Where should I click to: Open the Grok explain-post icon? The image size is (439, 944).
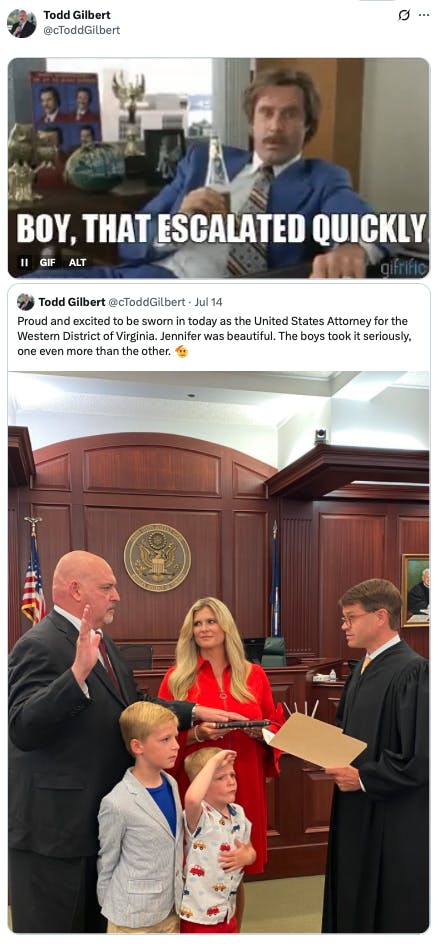[404, 16]
